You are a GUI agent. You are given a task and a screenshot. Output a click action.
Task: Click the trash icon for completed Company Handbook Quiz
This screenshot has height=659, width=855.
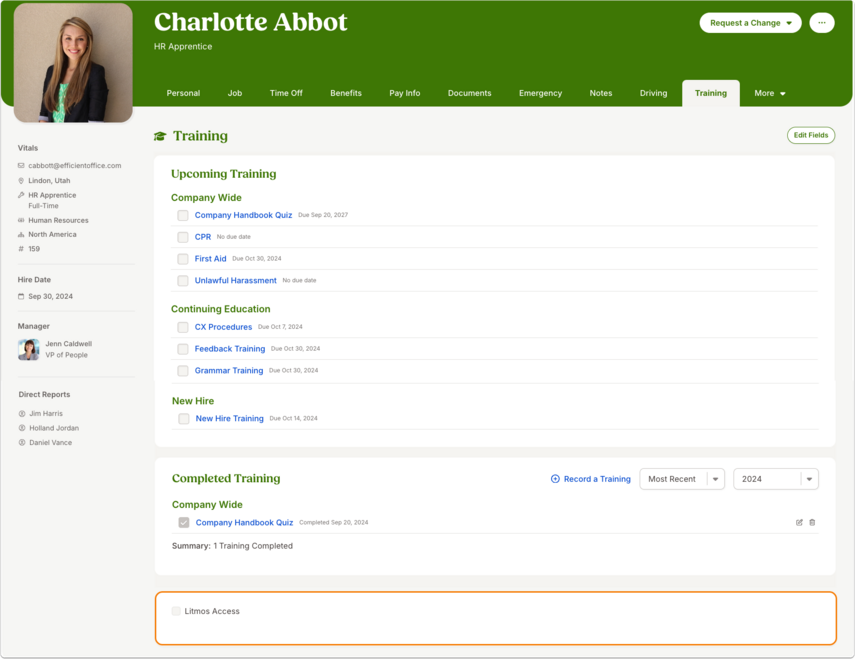coord(812,522)
